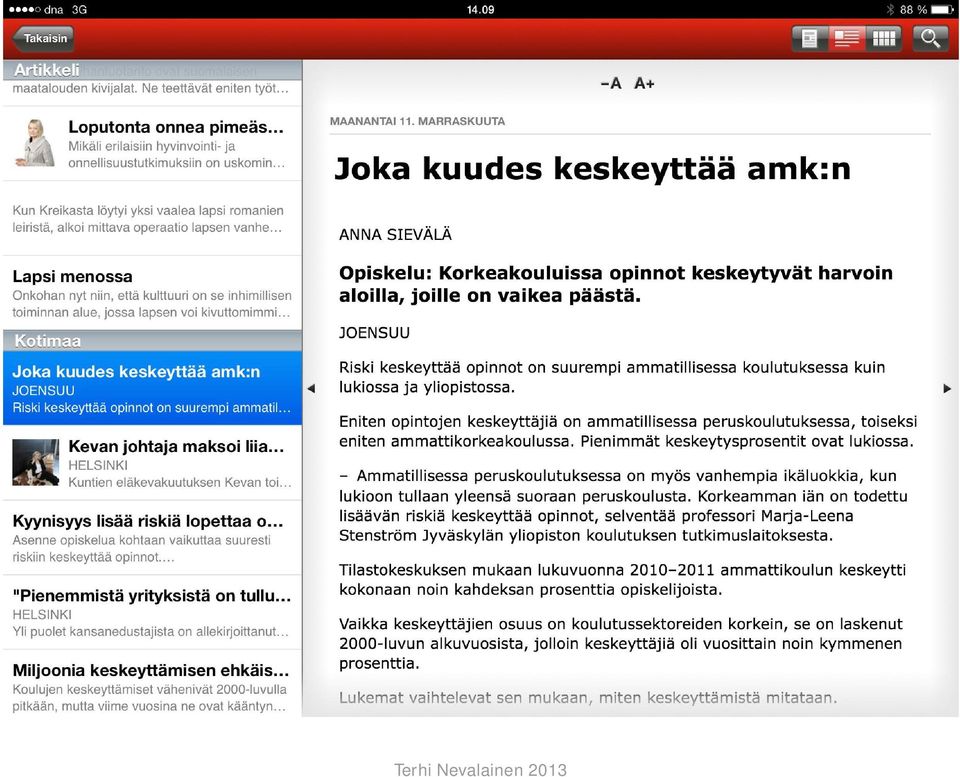Tap the Bluetooth status icon

pos(890,10)
